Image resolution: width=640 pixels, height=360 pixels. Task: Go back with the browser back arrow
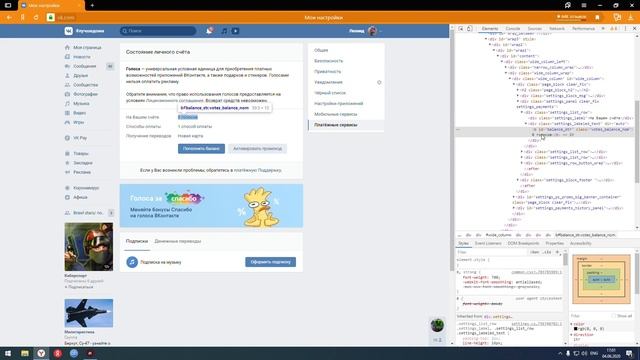tap(9, 18)
